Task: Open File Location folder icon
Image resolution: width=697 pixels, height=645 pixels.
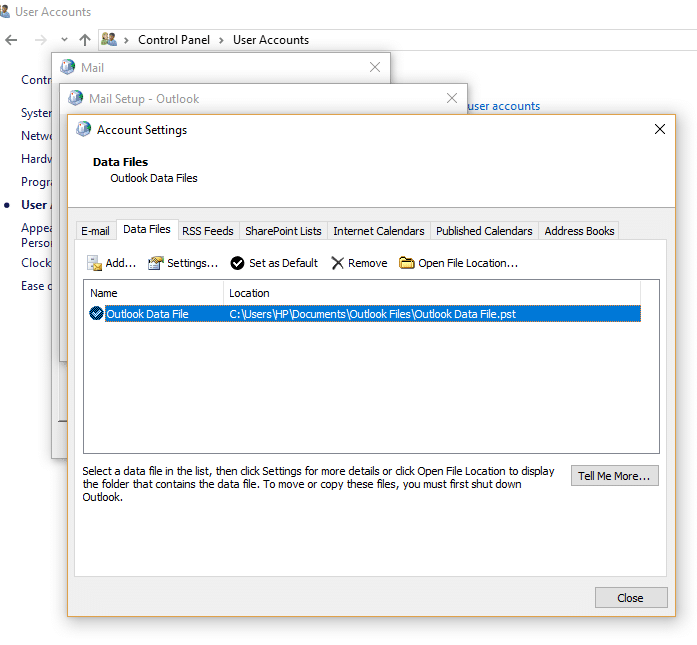Action: pyautogui.click(x=407, y=263)
